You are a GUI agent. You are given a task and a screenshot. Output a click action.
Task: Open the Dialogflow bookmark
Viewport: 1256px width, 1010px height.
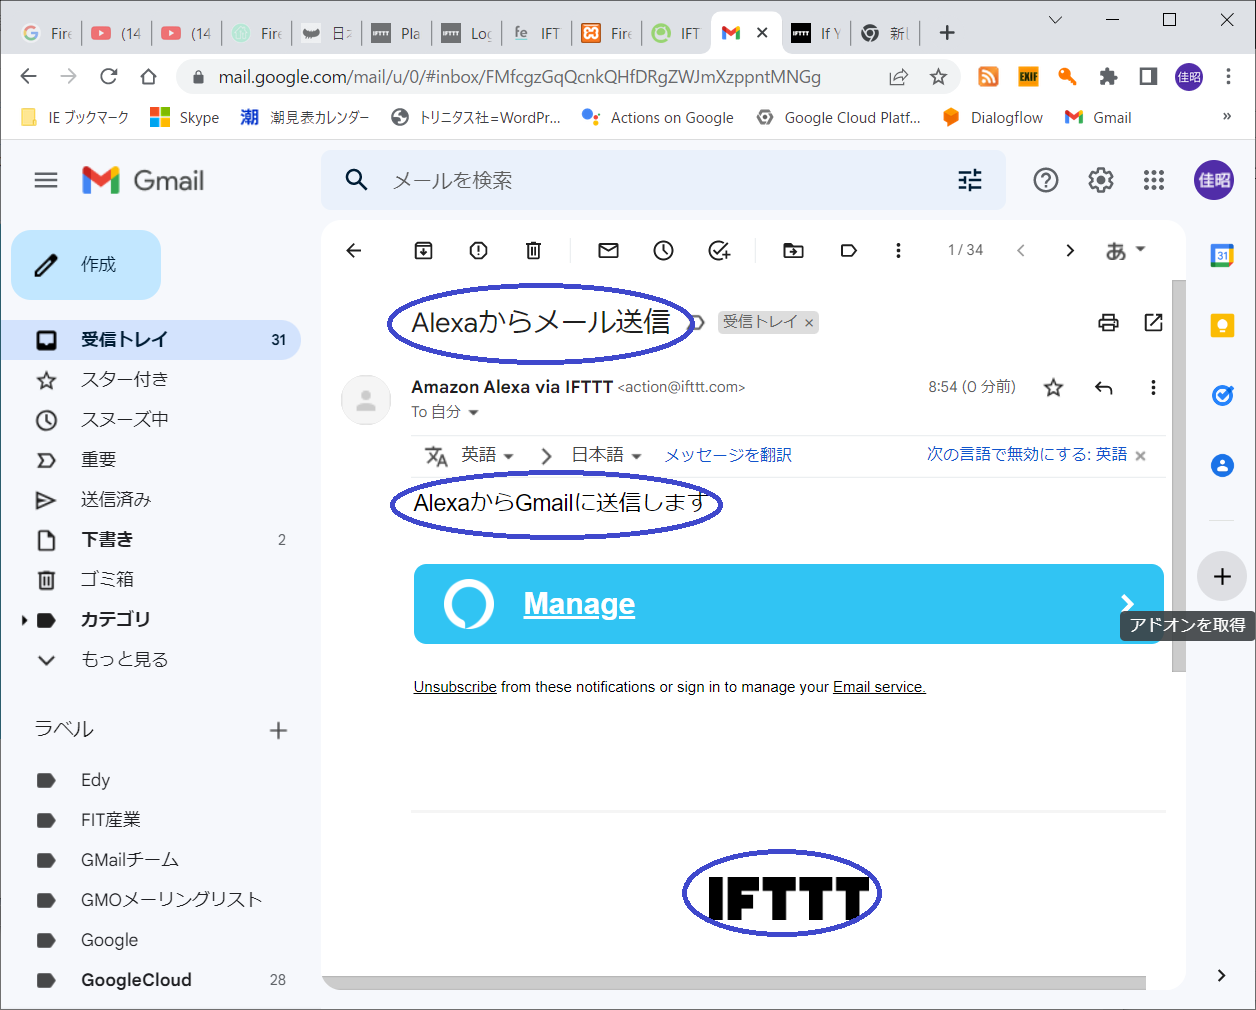click(x=993, y=117)
